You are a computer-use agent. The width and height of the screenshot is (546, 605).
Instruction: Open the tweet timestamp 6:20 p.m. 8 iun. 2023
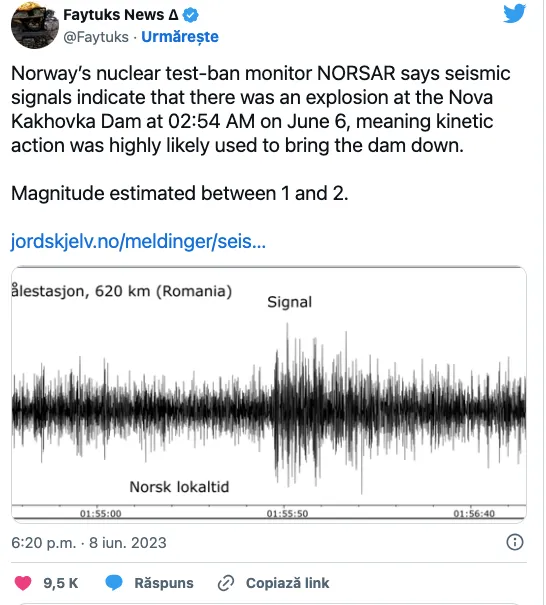89,542
